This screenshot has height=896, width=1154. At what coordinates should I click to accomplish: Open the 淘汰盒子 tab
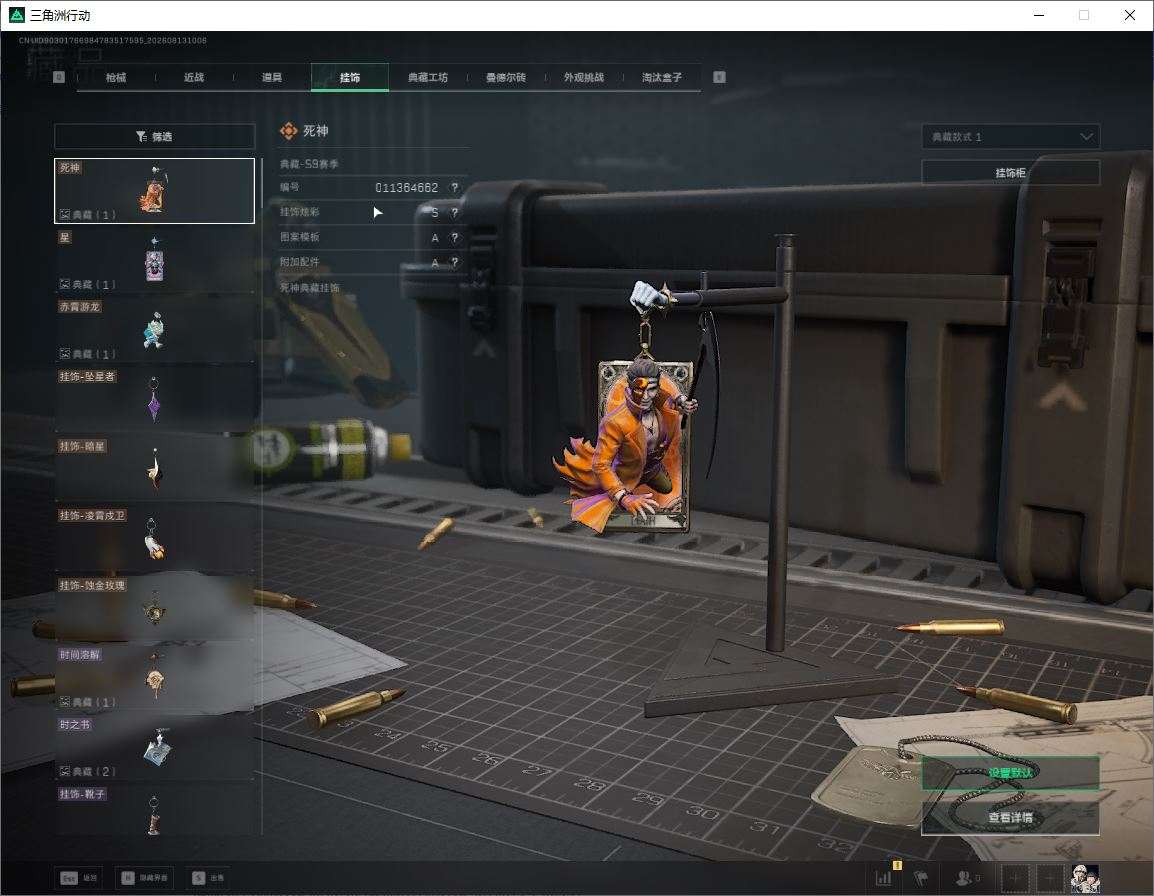coord(662,77)
